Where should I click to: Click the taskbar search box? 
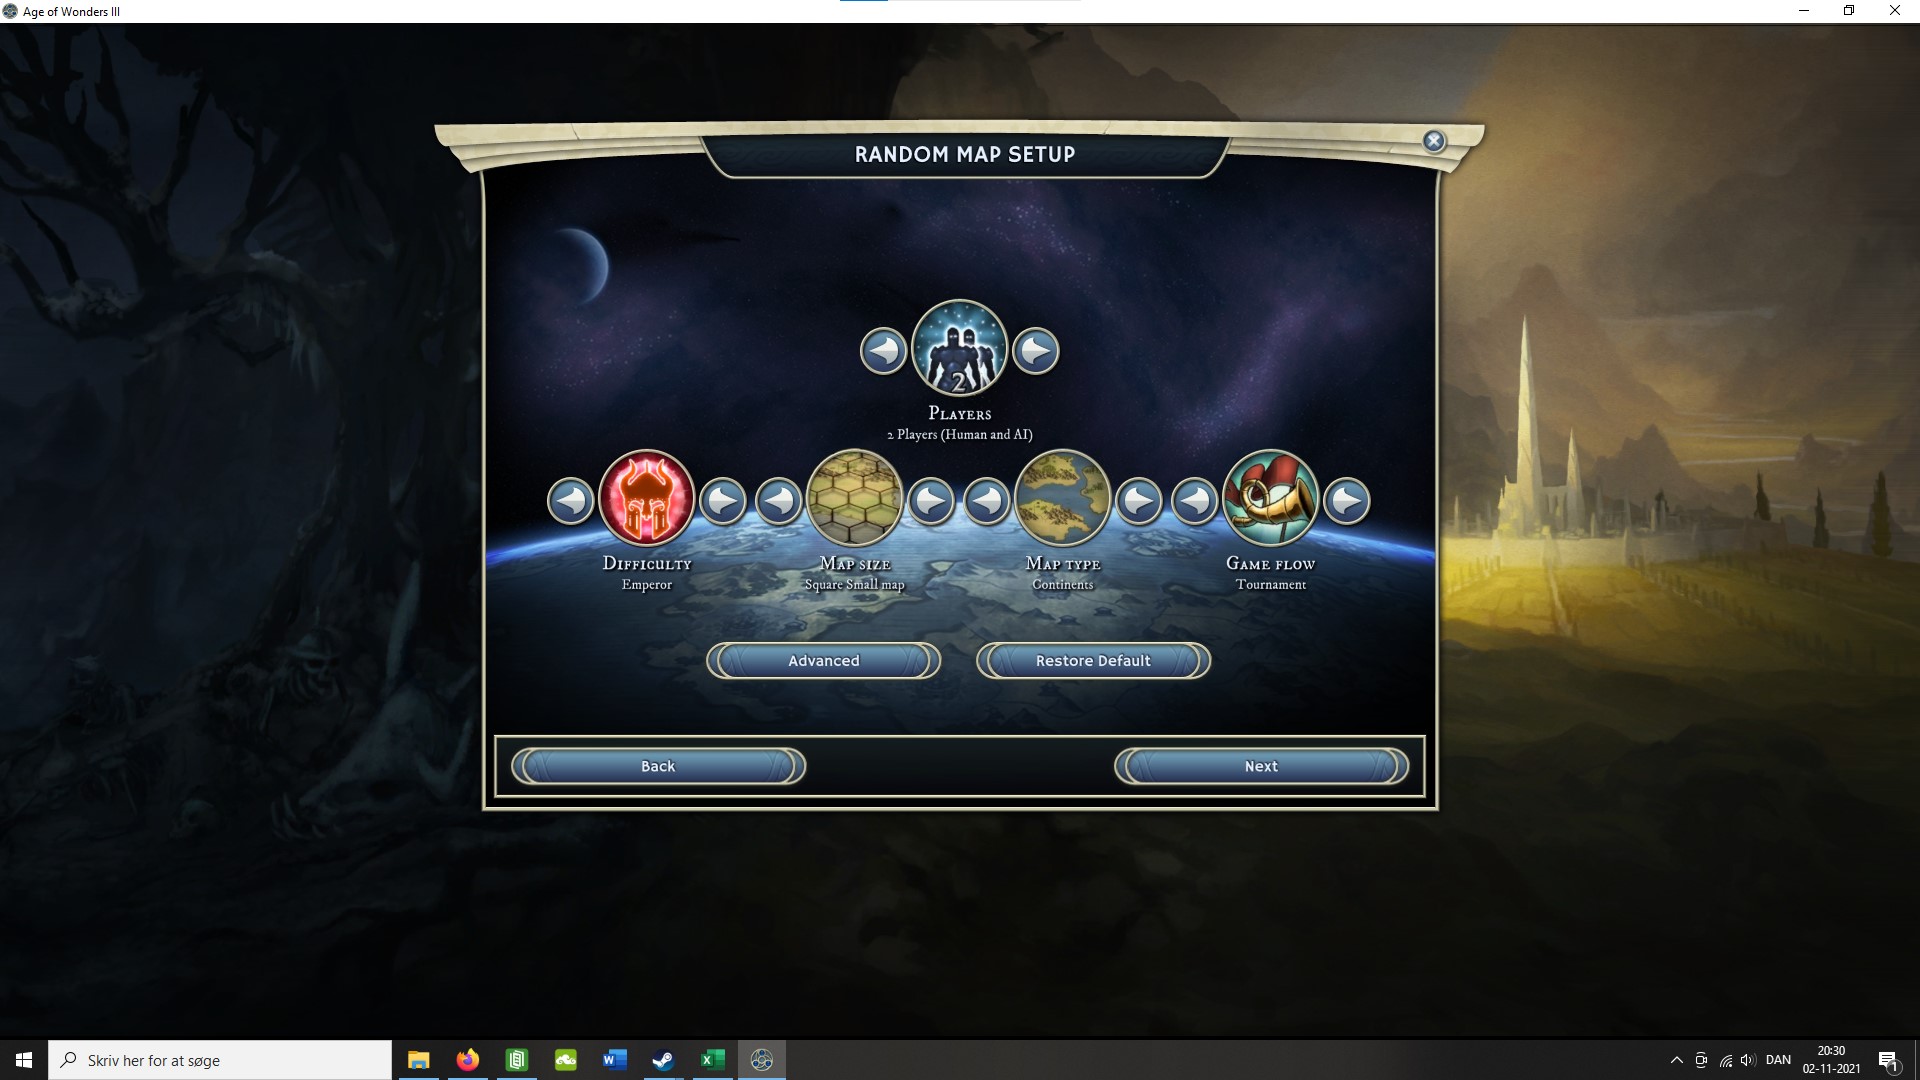point(220,1060)
